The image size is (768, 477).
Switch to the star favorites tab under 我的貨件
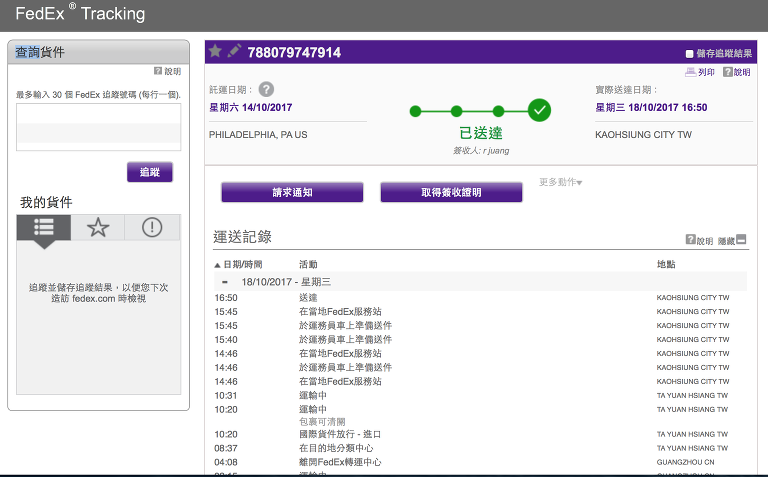[98, 228]
